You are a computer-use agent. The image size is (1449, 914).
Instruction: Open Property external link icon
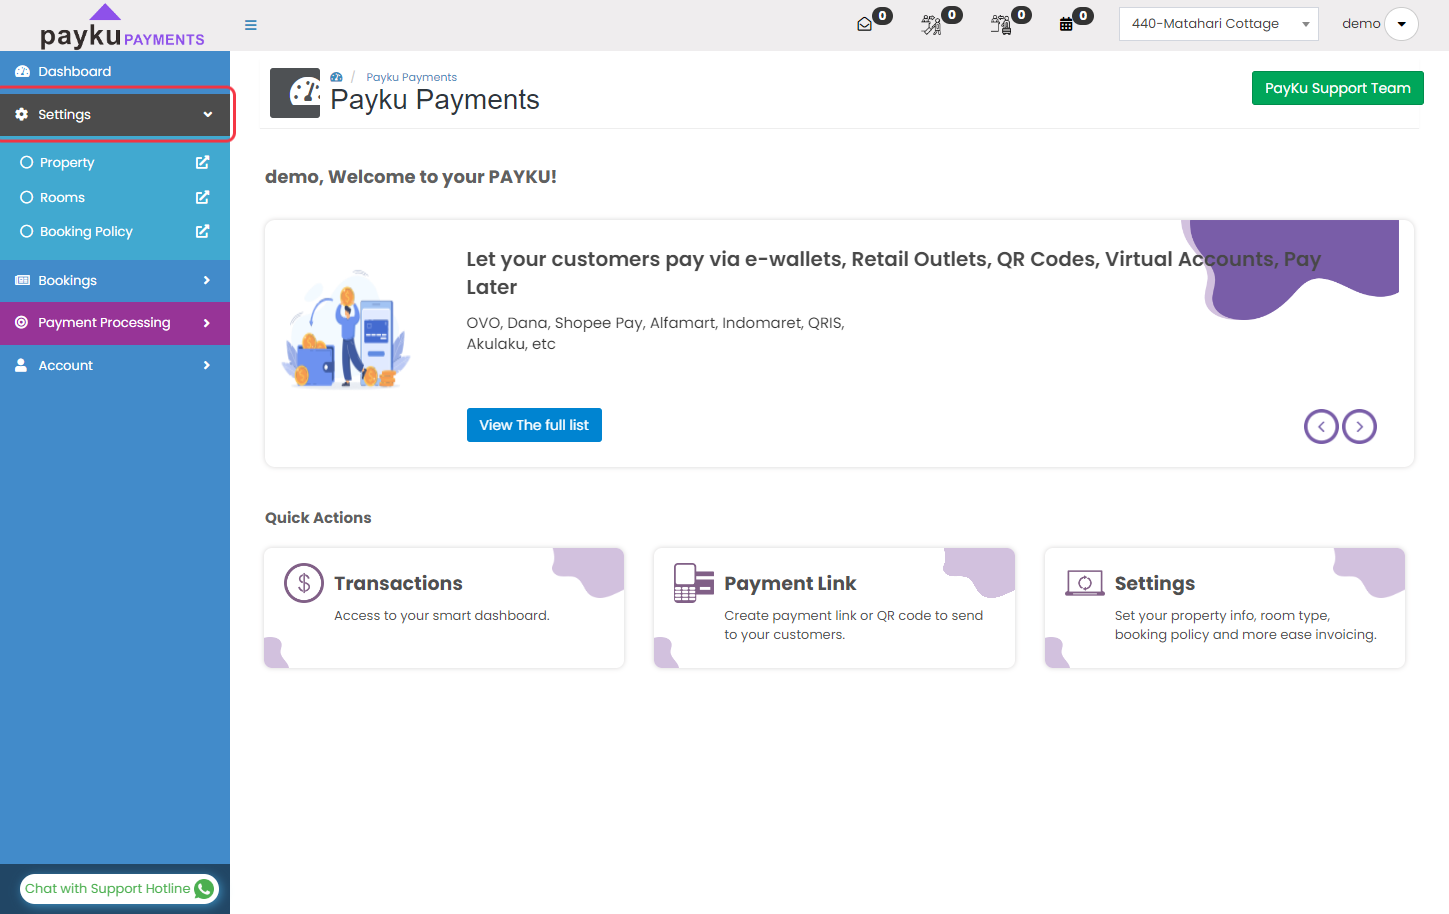202,162
